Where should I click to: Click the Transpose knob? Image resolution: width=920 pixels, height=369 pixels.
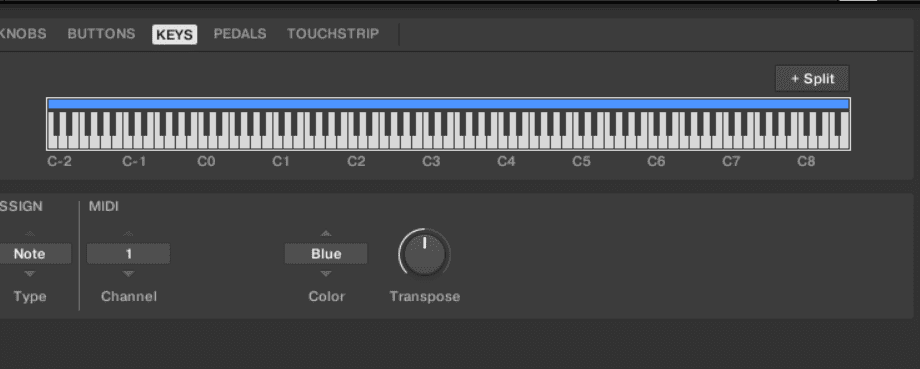[x=424, y=253]
